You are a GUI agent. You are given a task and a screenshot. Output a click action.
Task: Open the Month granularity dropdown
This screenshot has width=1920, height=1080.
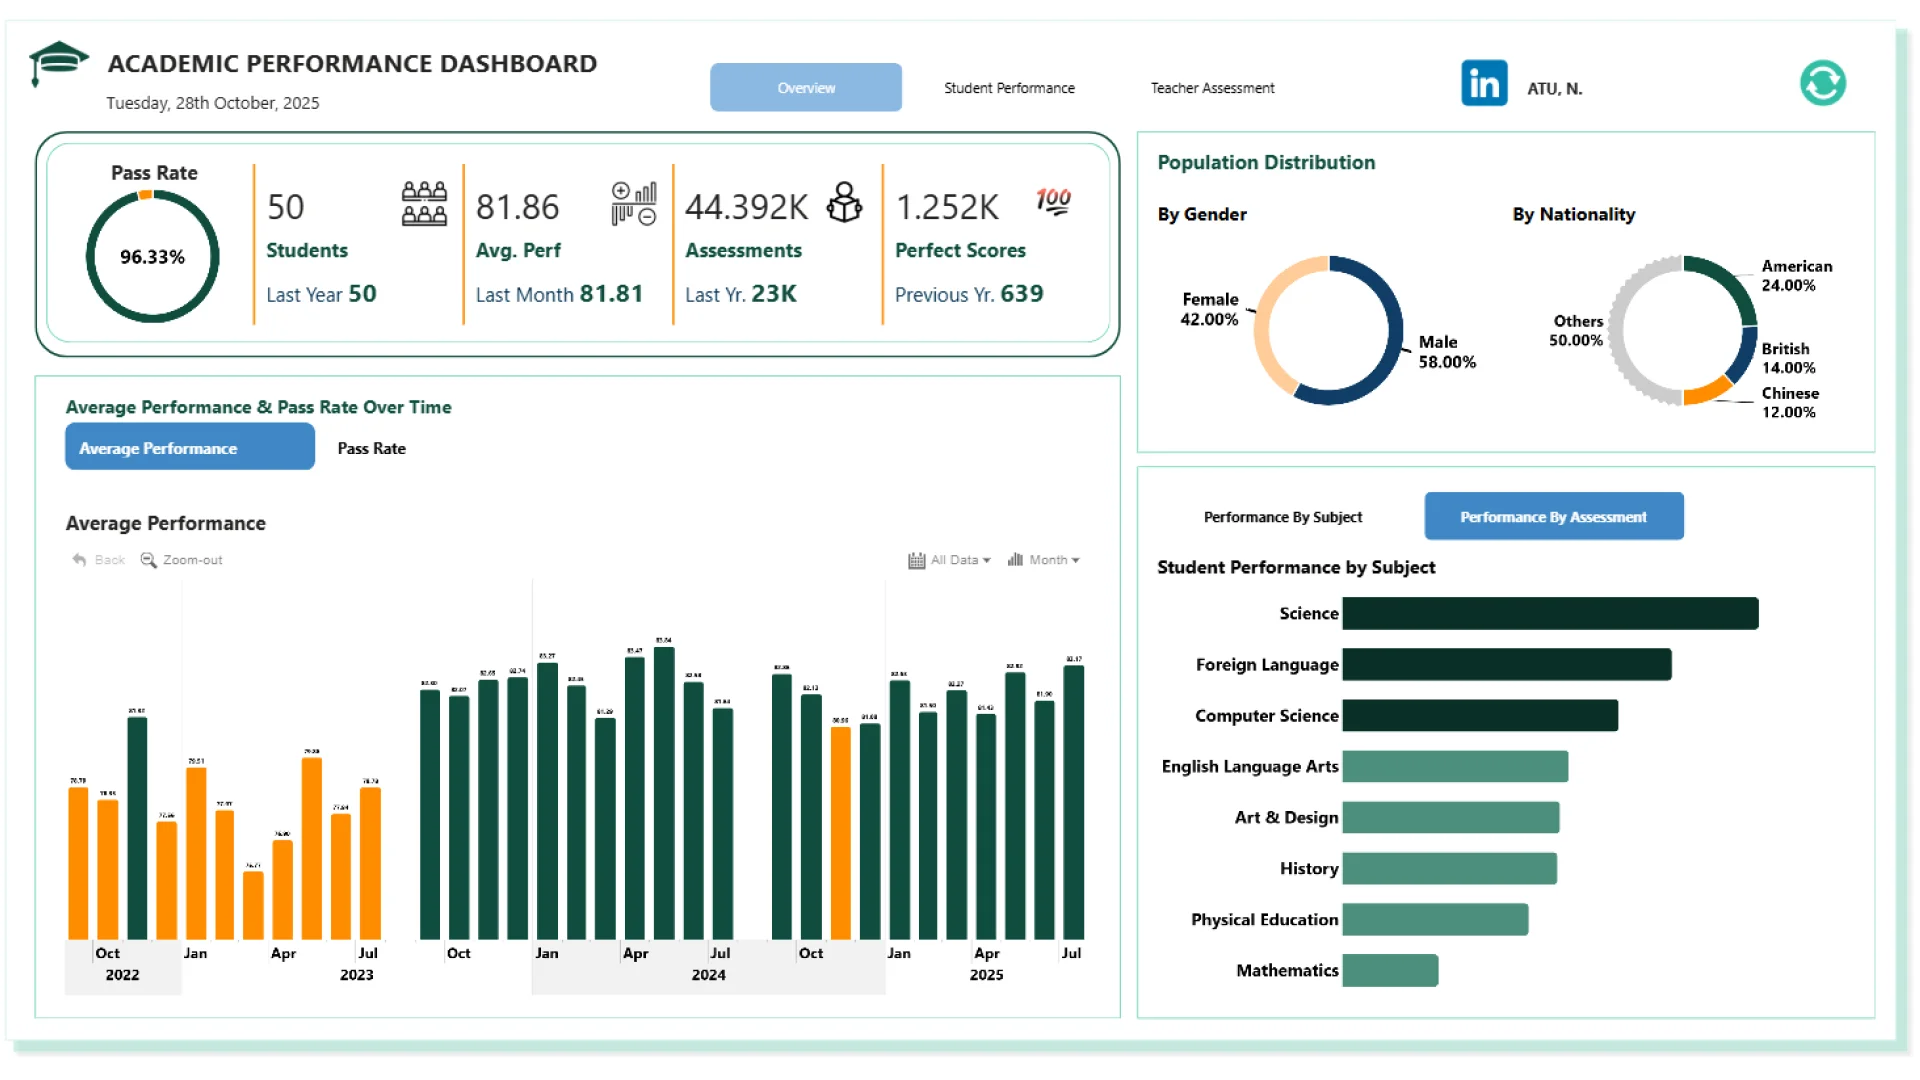[x=1044, y=560]
